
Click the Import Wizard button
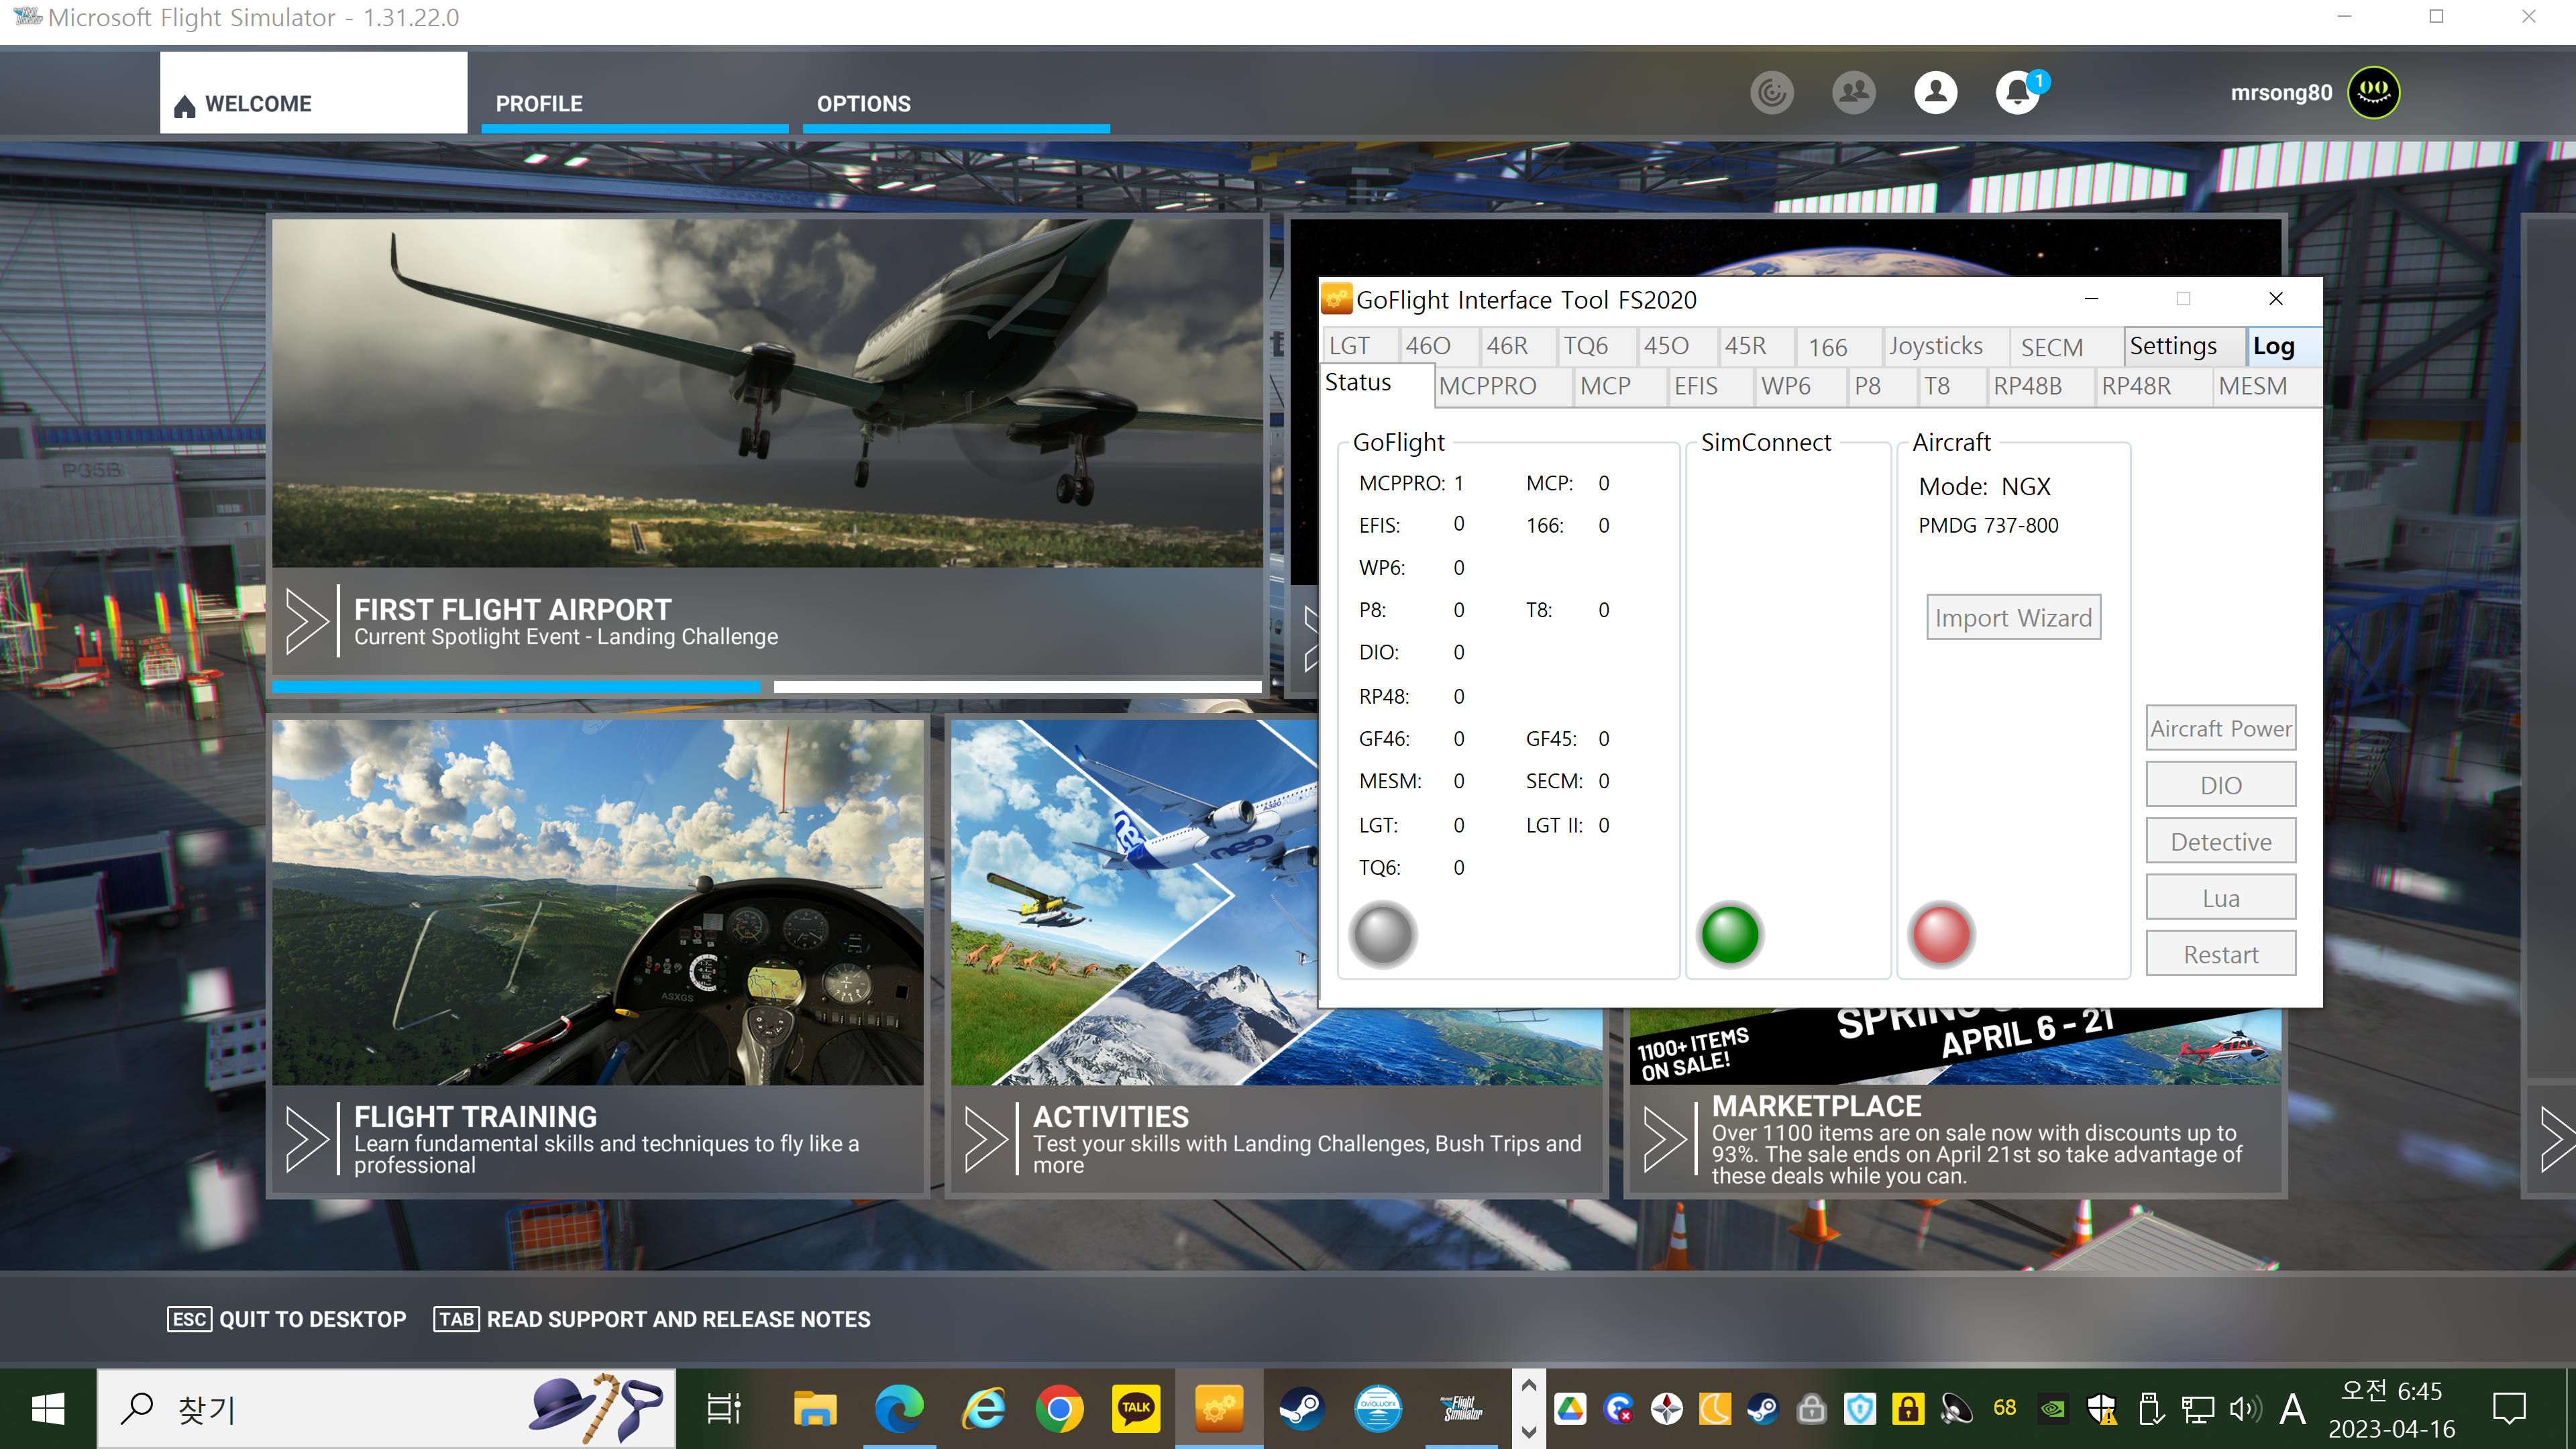click(x=2013, y=617)
